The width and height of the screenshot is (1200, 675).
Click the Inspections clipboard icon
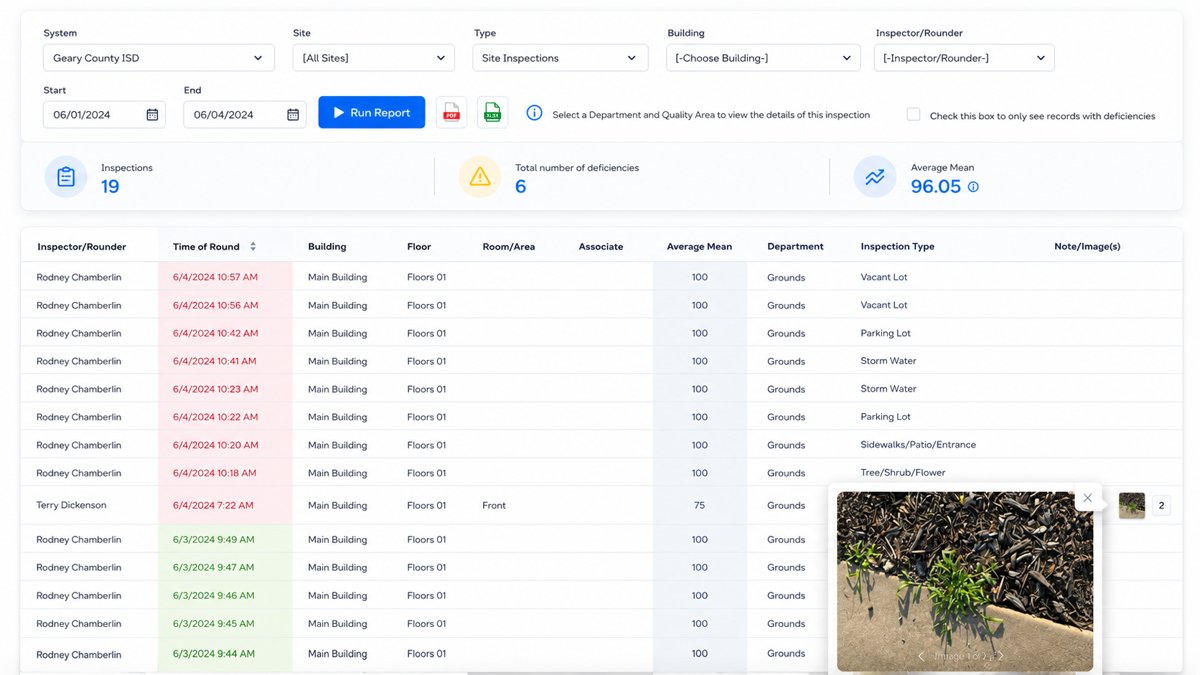66,177
